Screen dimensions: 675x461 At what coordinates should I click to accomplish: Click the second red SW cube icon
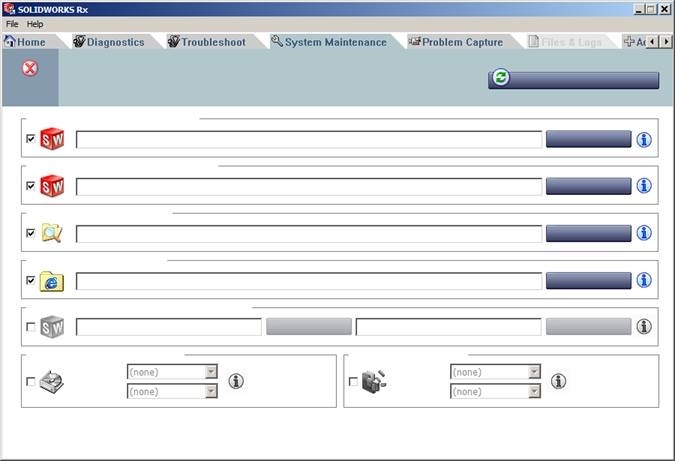point(52,186)
